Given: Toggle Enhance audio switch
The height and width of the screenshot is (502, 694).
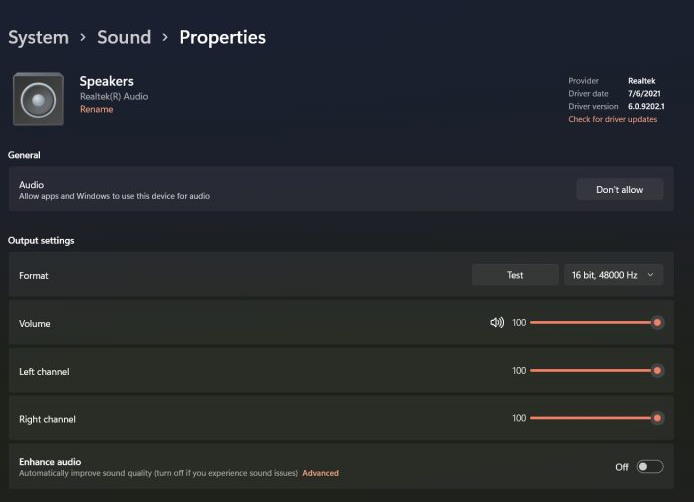Looking at the screenshot, I should pyautogui.click(x=649, y=467).
